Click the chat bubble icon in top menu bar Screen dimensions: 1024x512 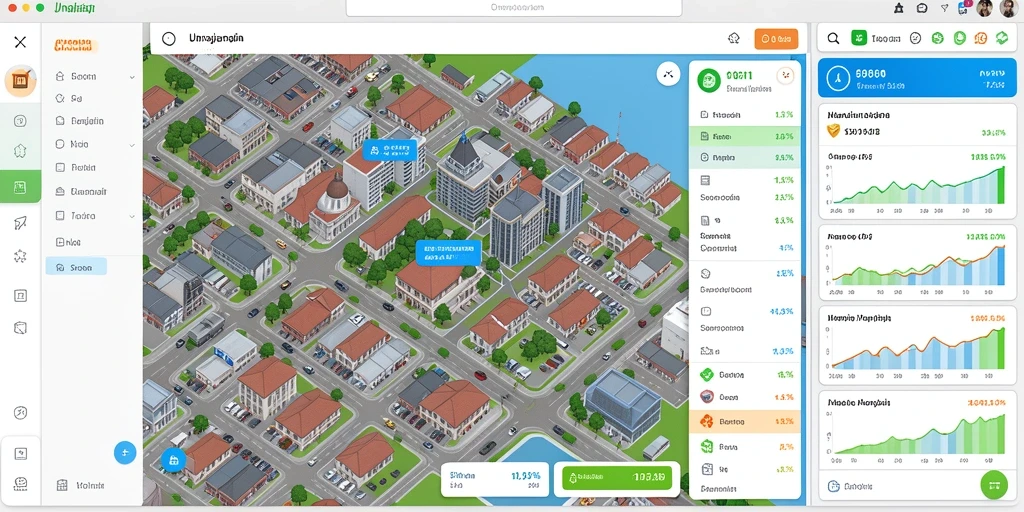[x=921, y=8]
